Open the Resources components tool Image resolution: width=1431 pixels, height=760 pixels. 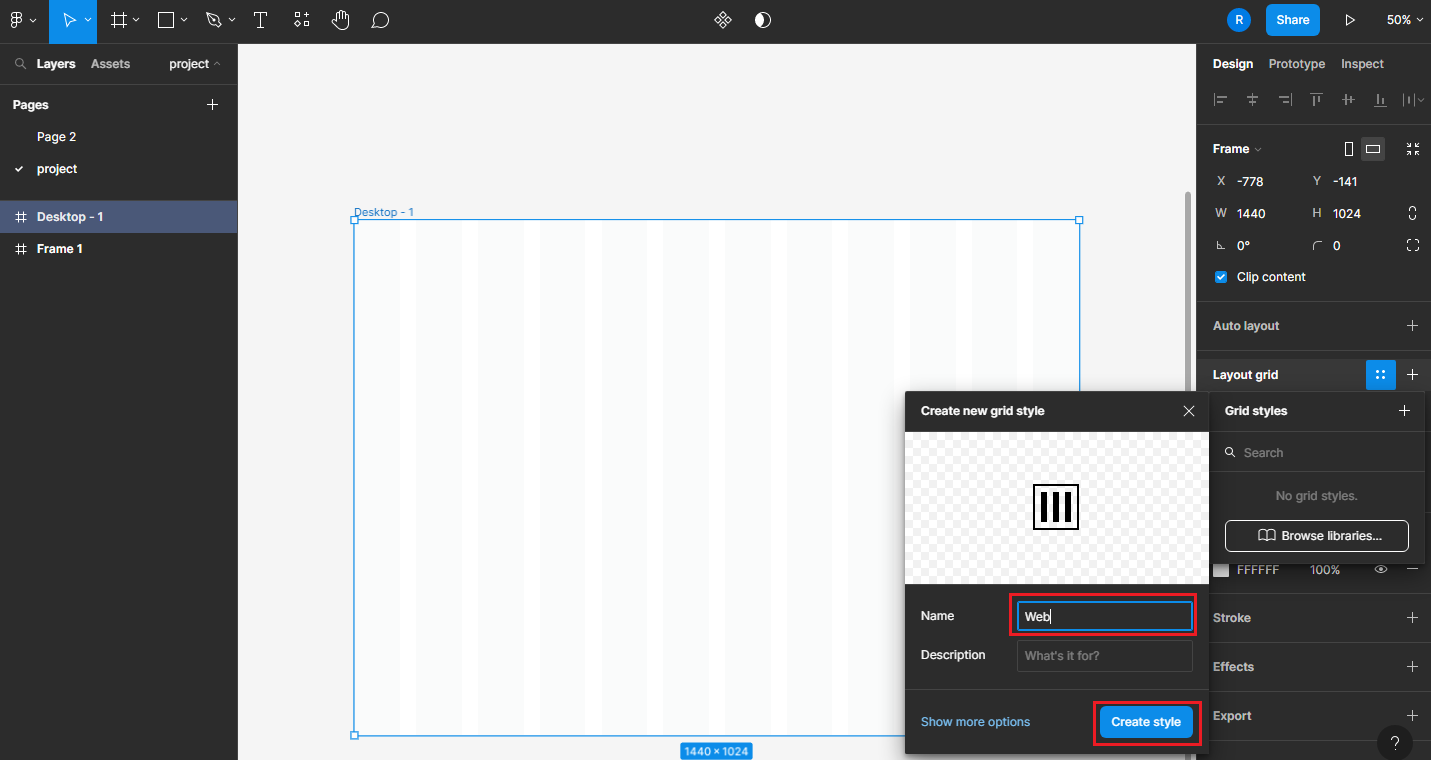(x=302, y=20)
